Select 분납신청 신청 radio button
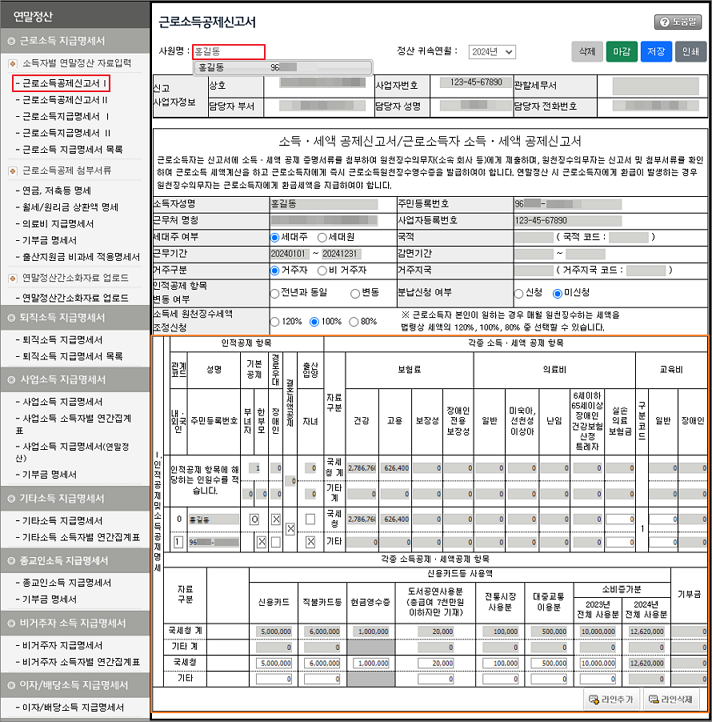712x722 pixels. click(519, 293)
